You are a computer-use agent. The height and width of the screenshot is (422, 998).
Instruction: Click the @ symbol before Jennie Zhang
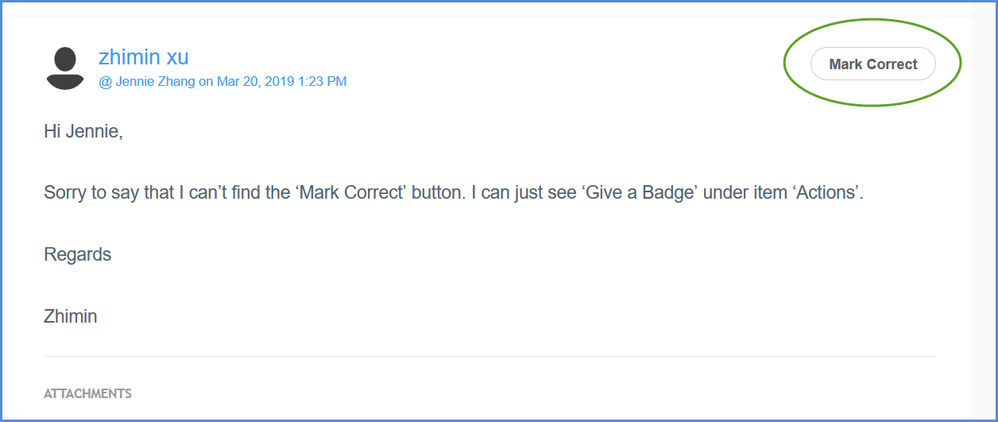coord(104,82)
